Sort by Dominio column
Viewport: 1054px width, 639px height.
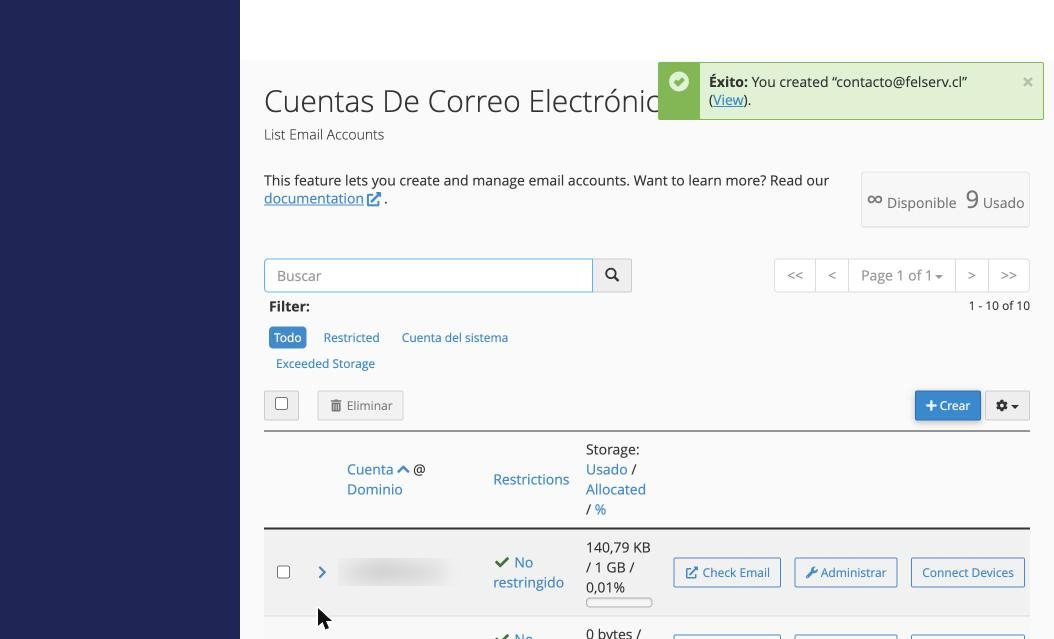coord(374,490)
